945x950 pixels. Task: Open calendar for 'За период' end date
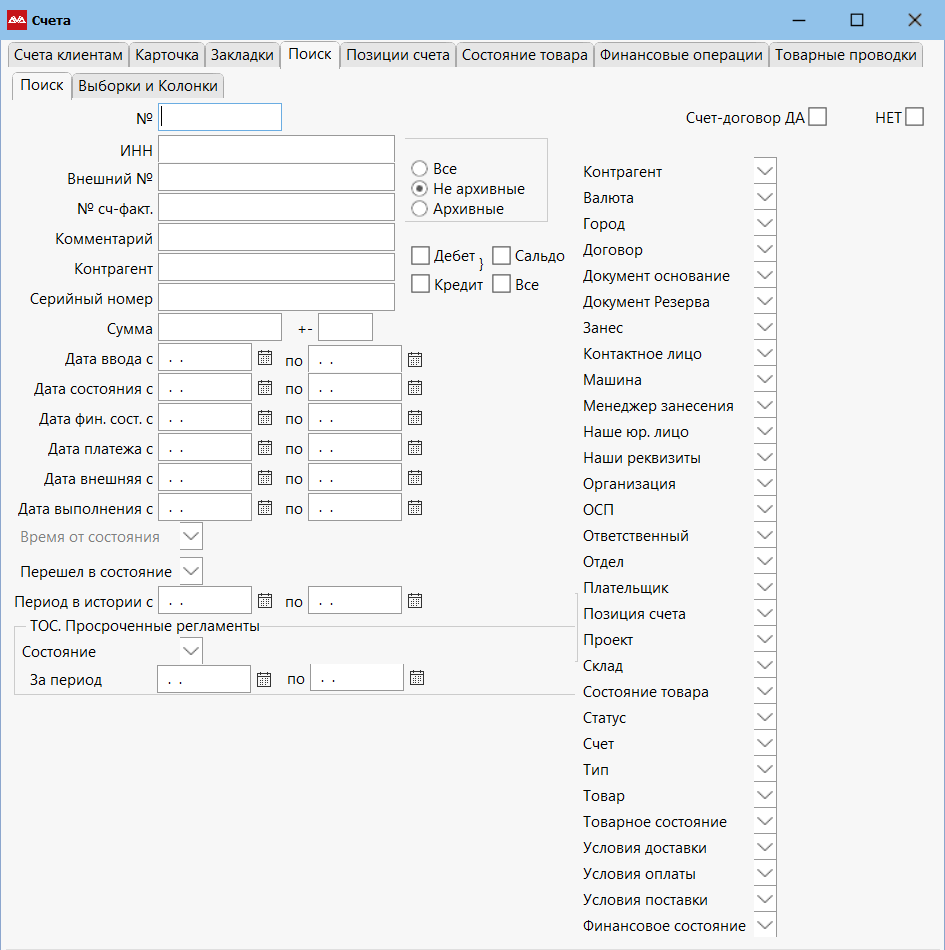pos(417,679)
